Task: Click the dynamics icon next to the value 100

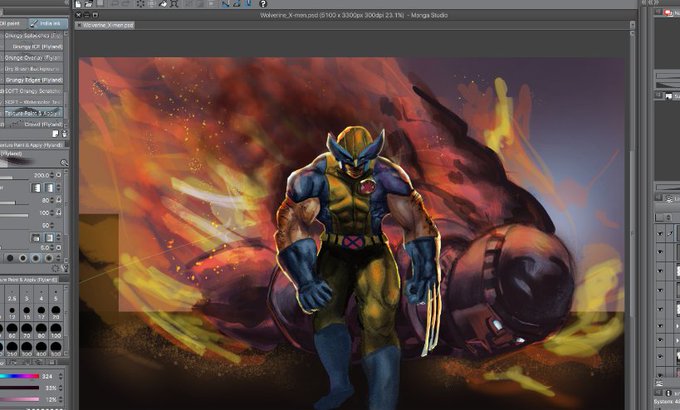Action: [x=59, y=213]
